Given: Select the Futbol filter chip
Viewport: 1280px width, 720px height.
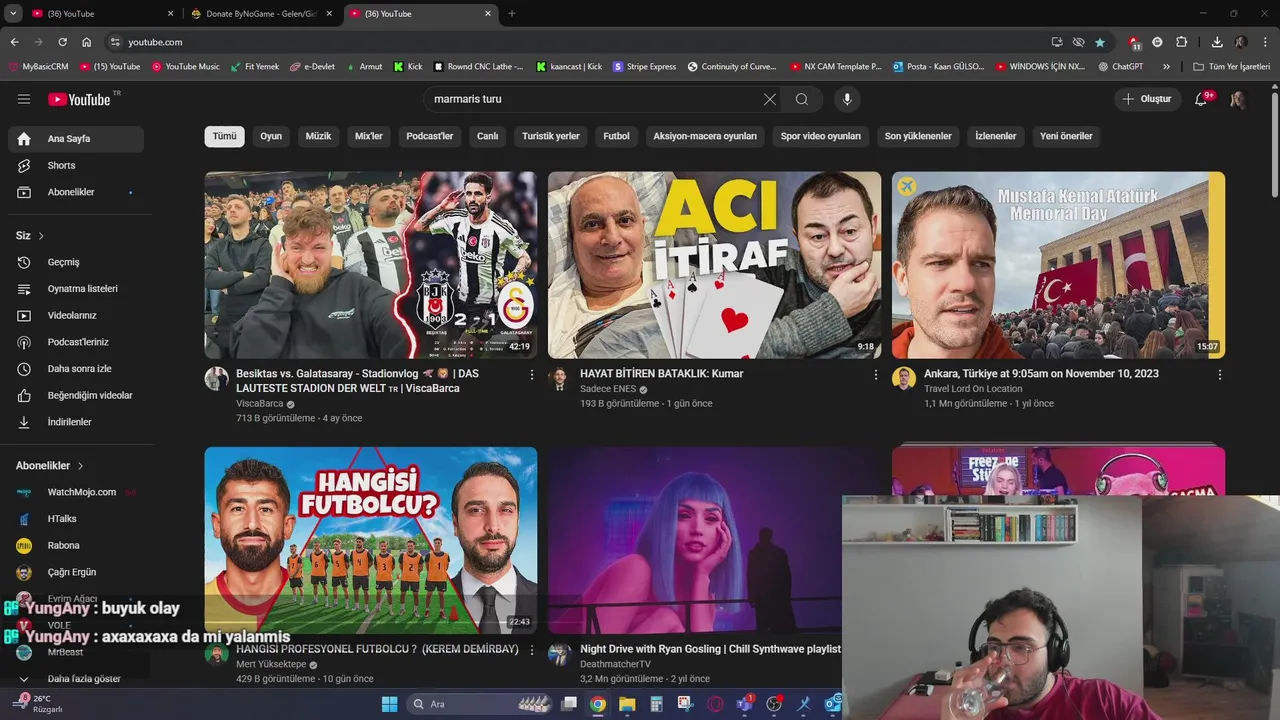Looking at the screenshot, I should point(617,136).
